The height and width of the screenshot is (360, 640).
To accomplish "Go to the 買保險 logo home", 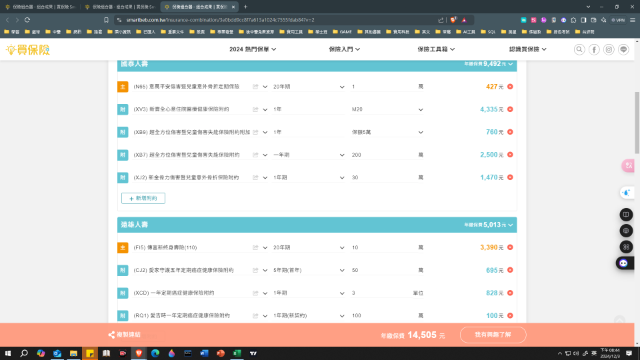I will pos(28,50).
